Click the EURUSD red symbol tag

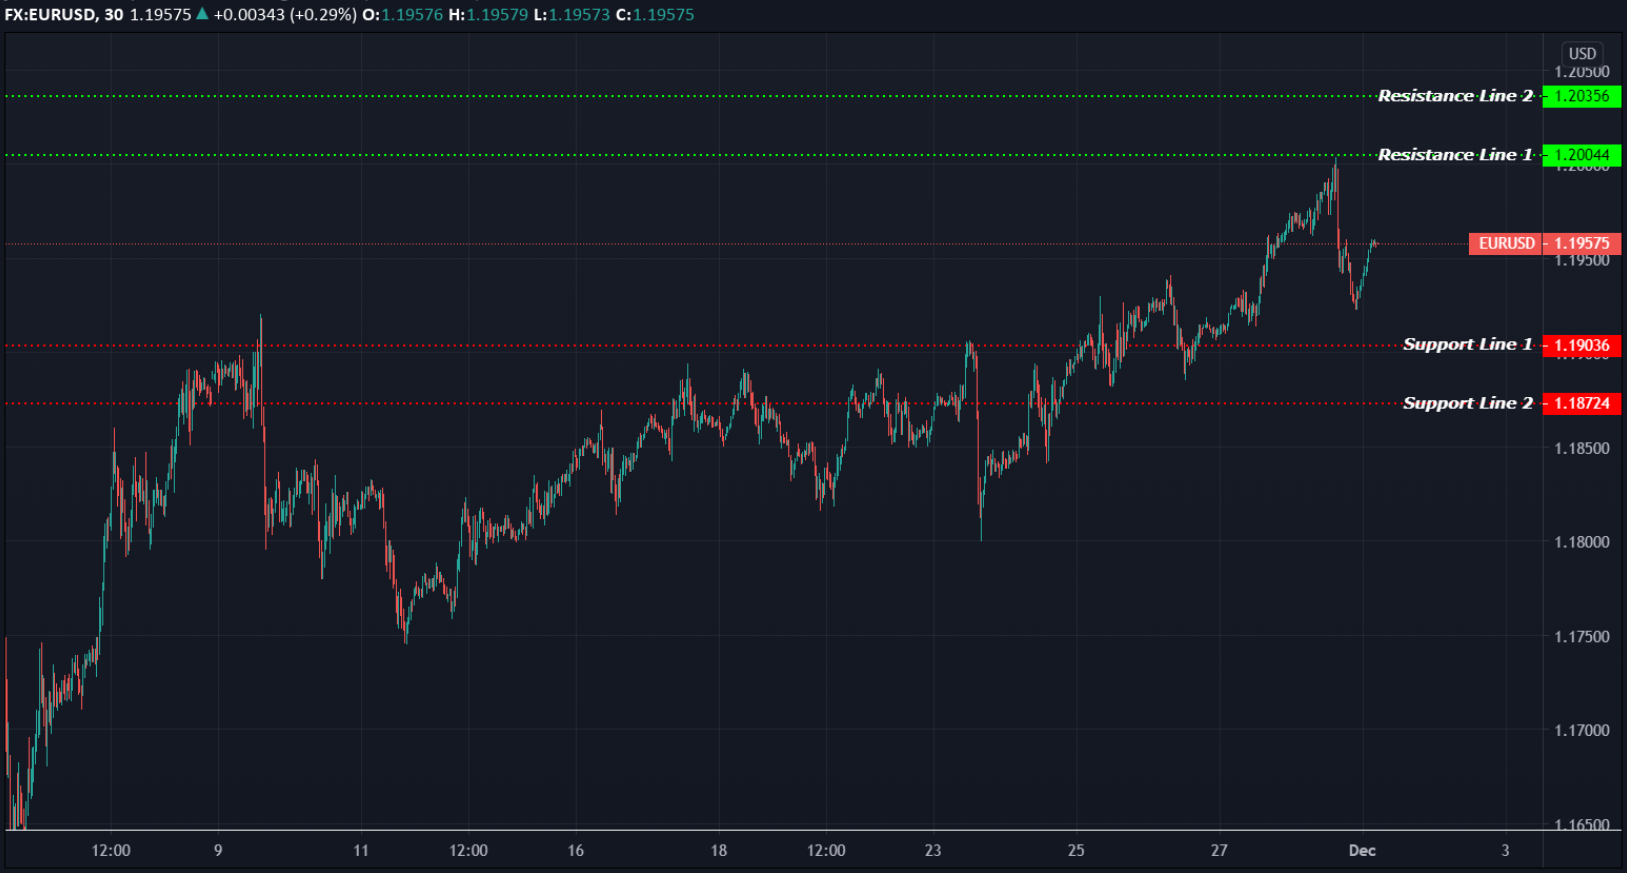[1506, 243]
